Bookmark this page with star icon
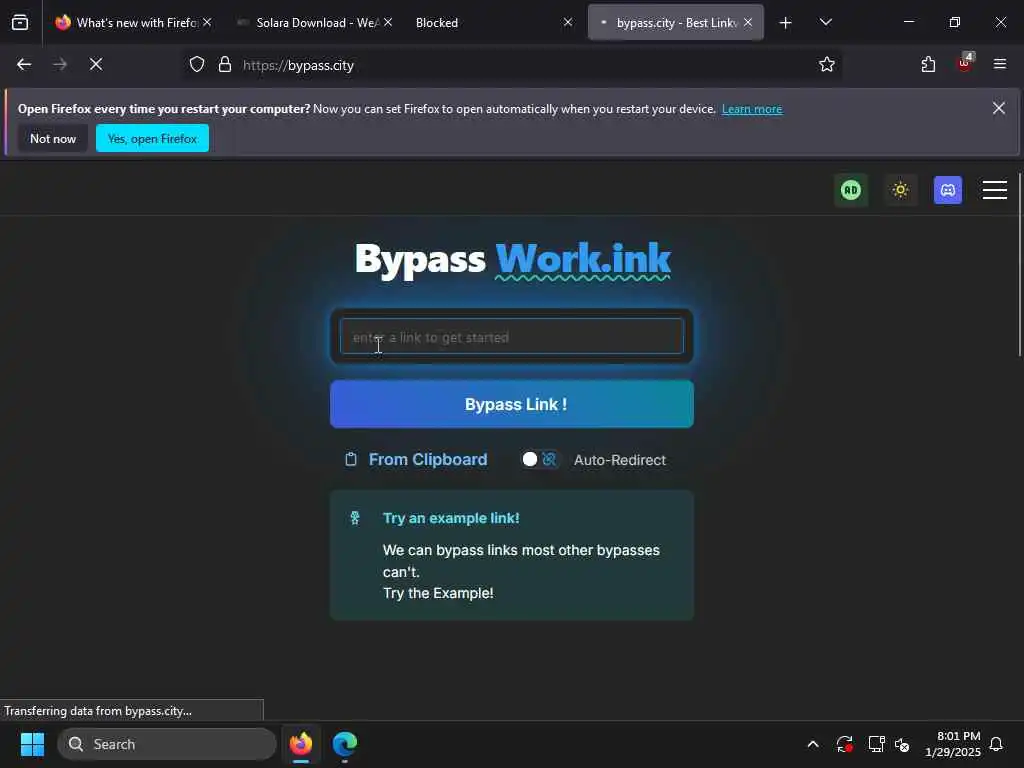1024x768 pixels. click(x=827, y=64)
